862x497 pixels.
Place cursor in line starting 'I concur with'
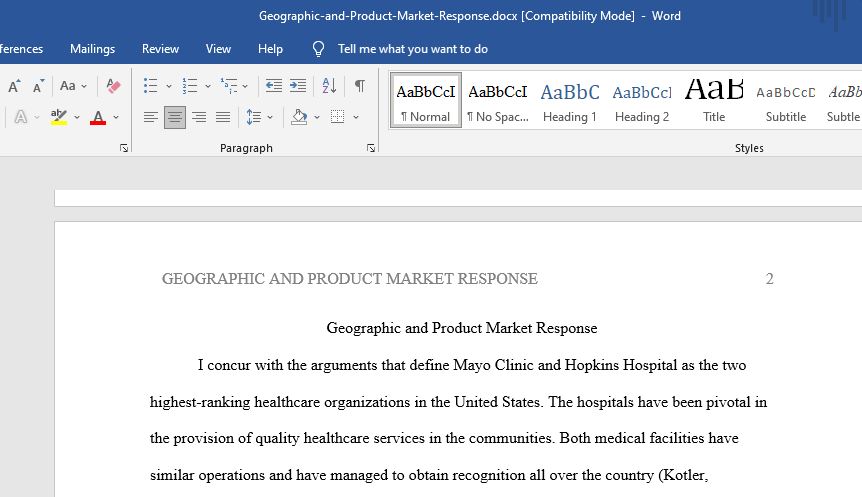pos(472,365)
